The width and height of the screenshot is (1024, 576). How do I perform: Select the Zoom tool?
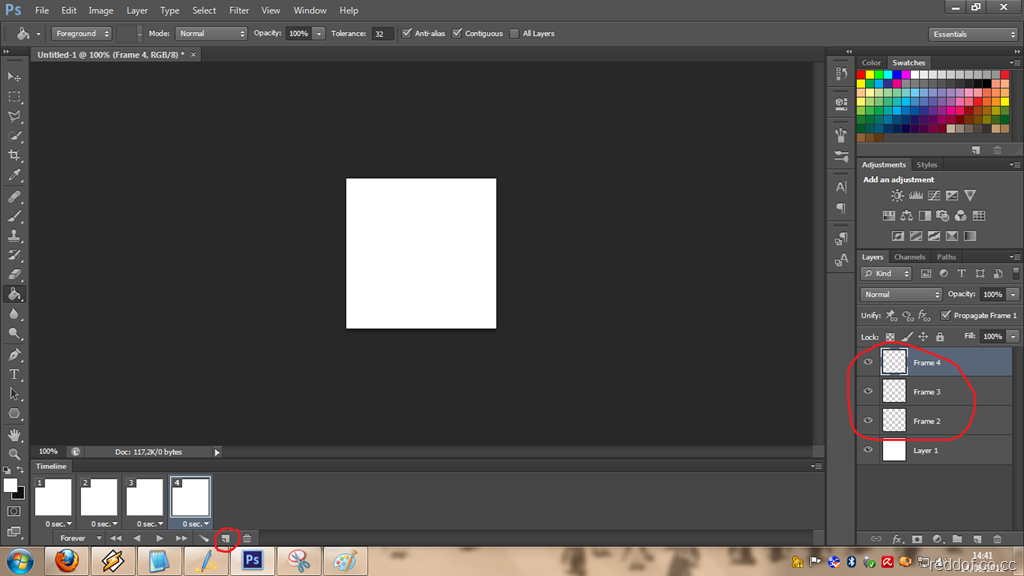point(14,454)
